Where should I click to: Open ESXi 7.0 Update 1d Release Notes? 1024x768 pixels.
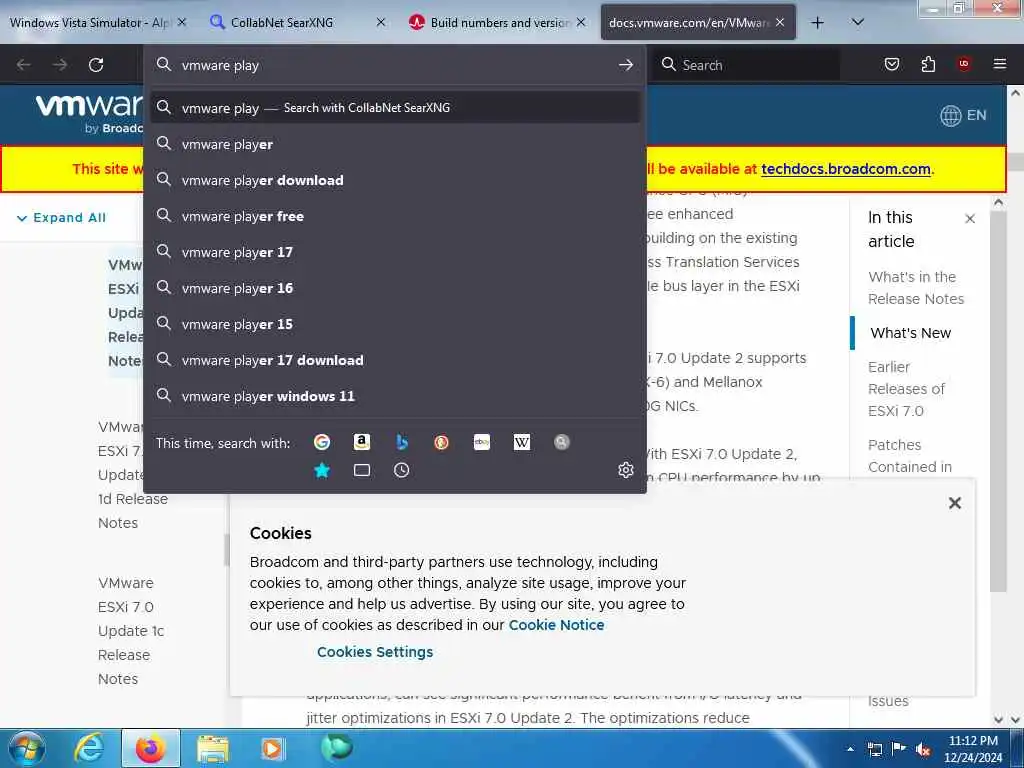pyautogui.click(x=133, y=475)
